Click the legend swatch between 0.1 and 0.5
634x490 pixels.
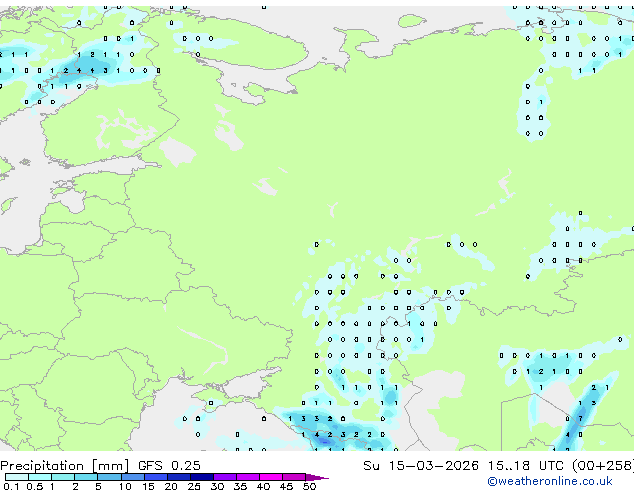point(17,477)
